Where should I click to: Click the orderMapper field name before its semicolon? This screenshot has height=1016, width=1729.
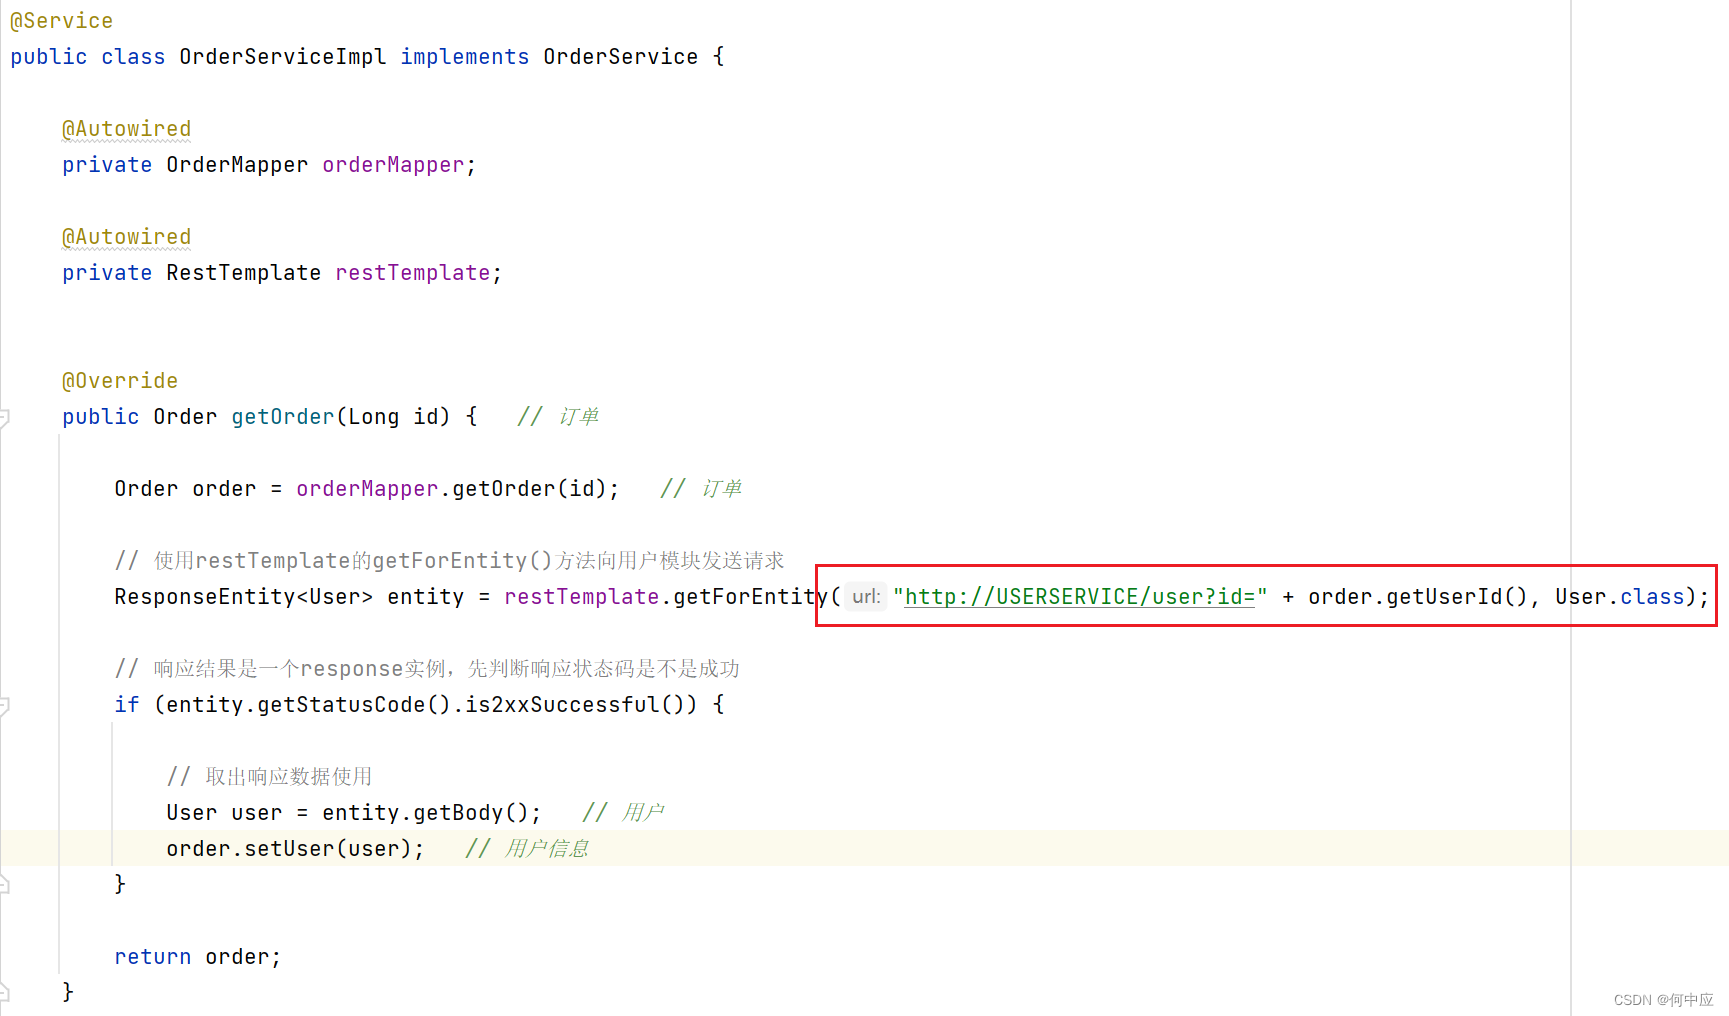click(393, 165)
